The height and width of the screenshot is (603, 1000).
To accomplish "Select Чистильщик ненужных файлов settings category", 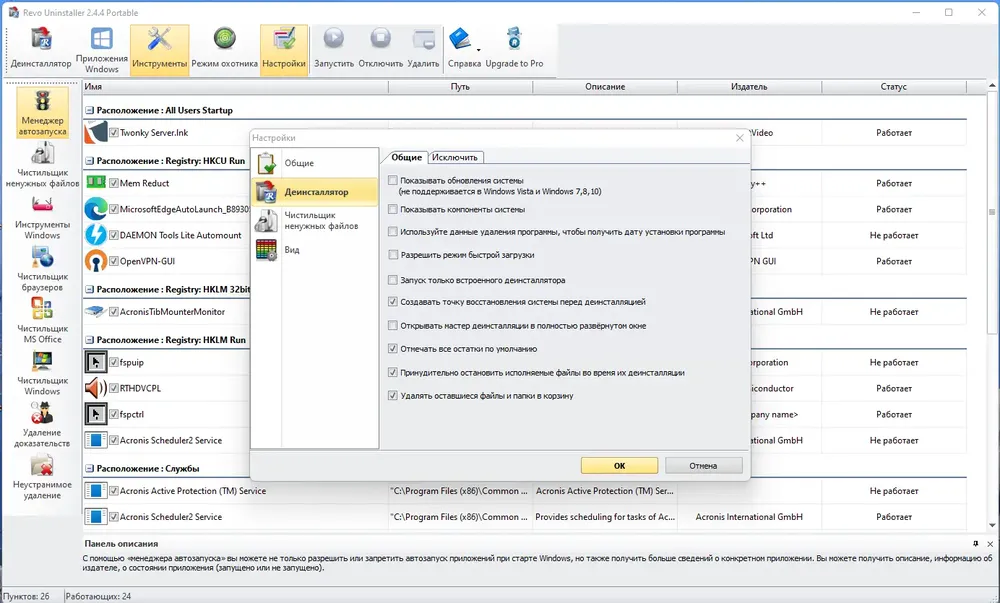I will click(x=315, y=221).
